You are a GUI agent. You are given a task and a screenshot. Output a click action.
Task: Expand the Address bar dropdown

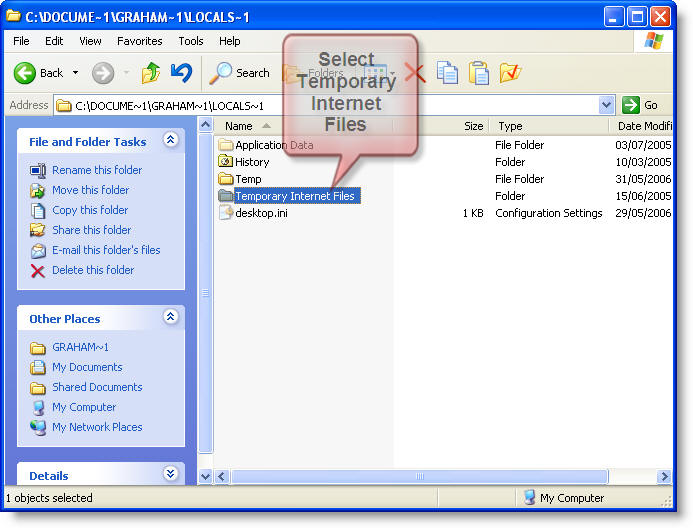click(606, 106)
